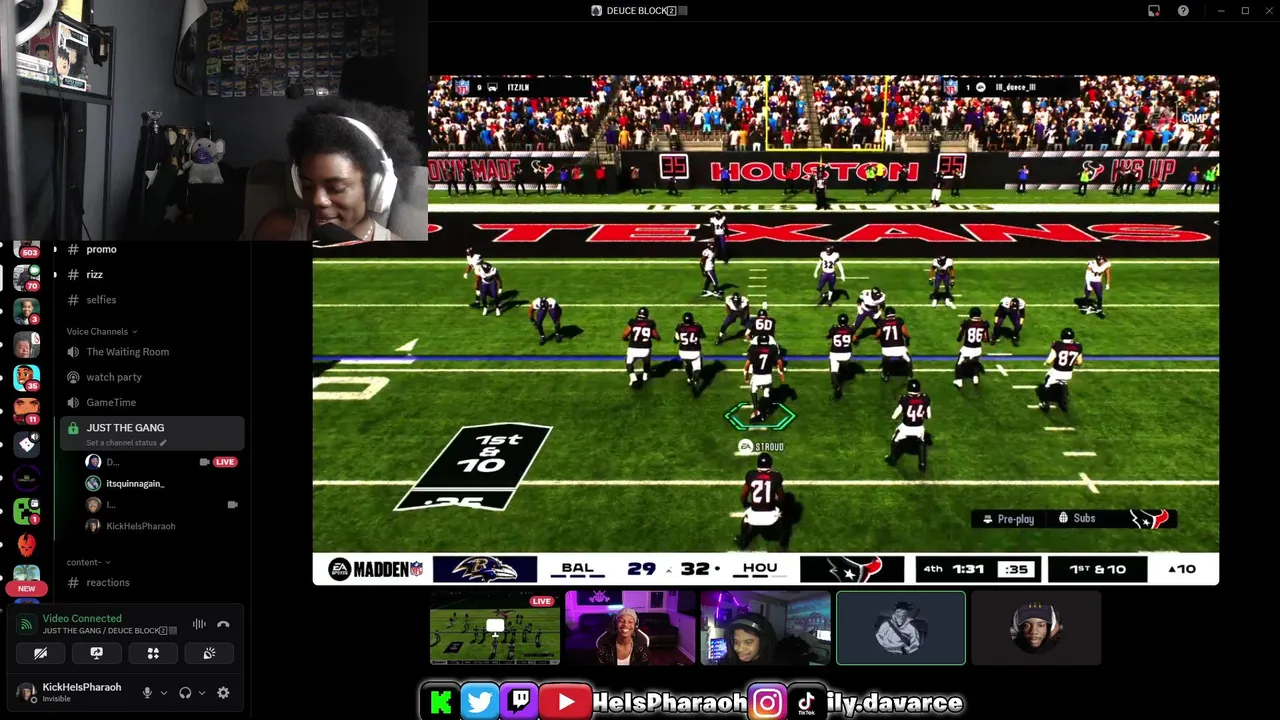
Task: Mute the microphone
Action: (x=147, y=692)
